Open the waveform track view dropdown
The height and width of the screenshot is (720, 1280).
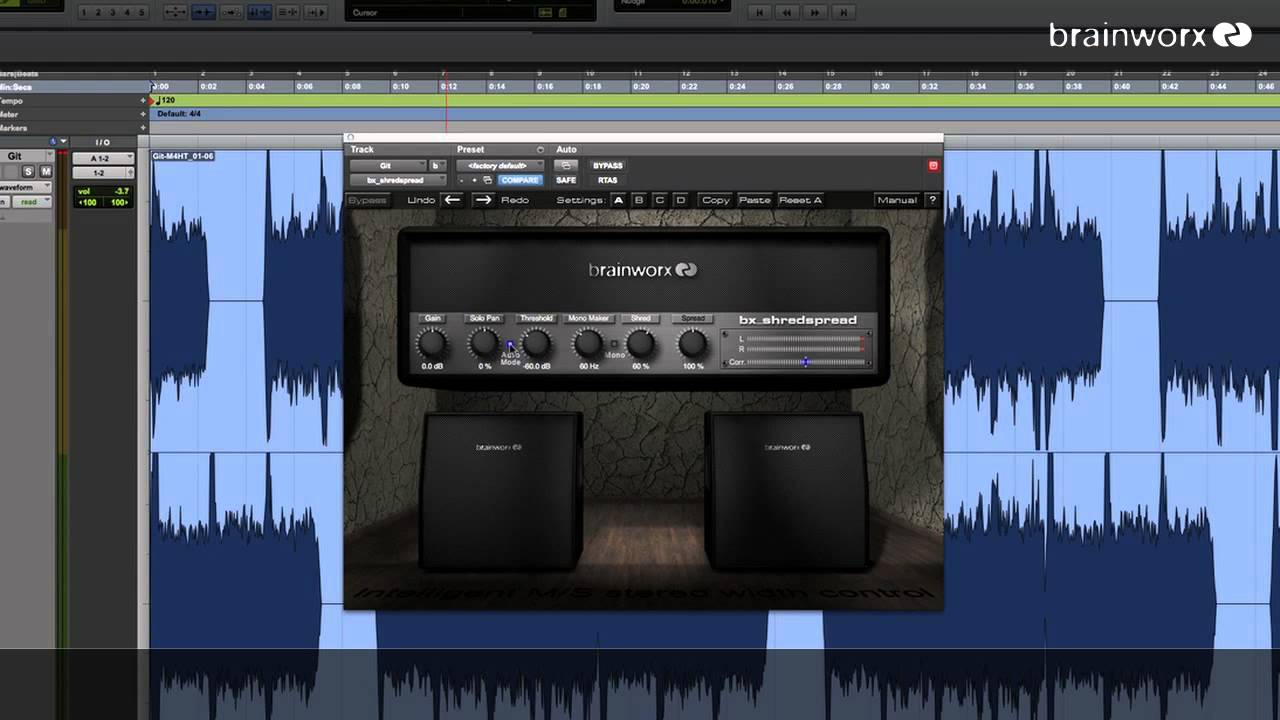coord(24,187)
